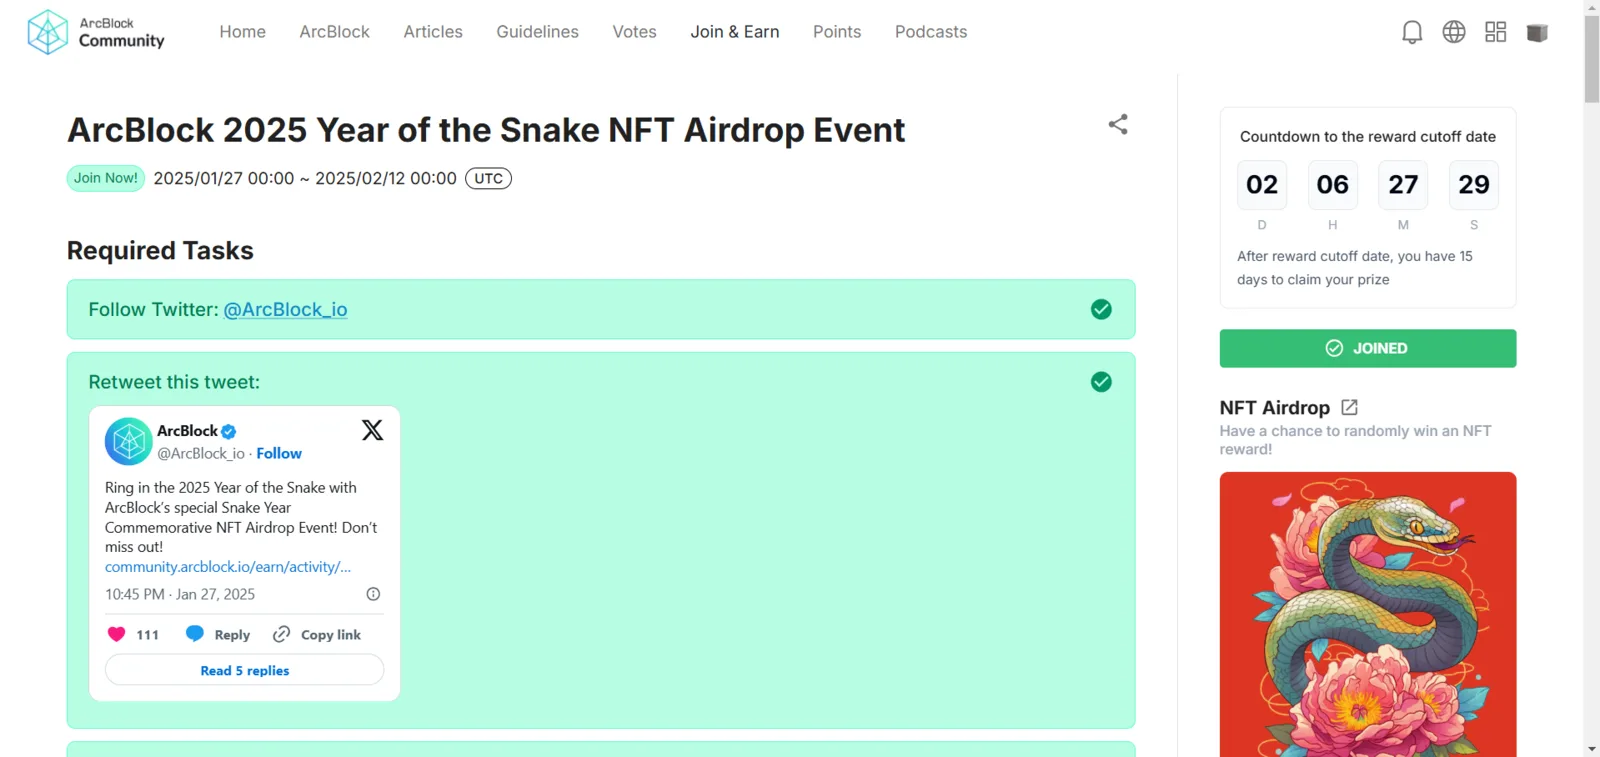1600x757 pixels.
Task: Open the language globe icon
Action: coord(1454,32)
